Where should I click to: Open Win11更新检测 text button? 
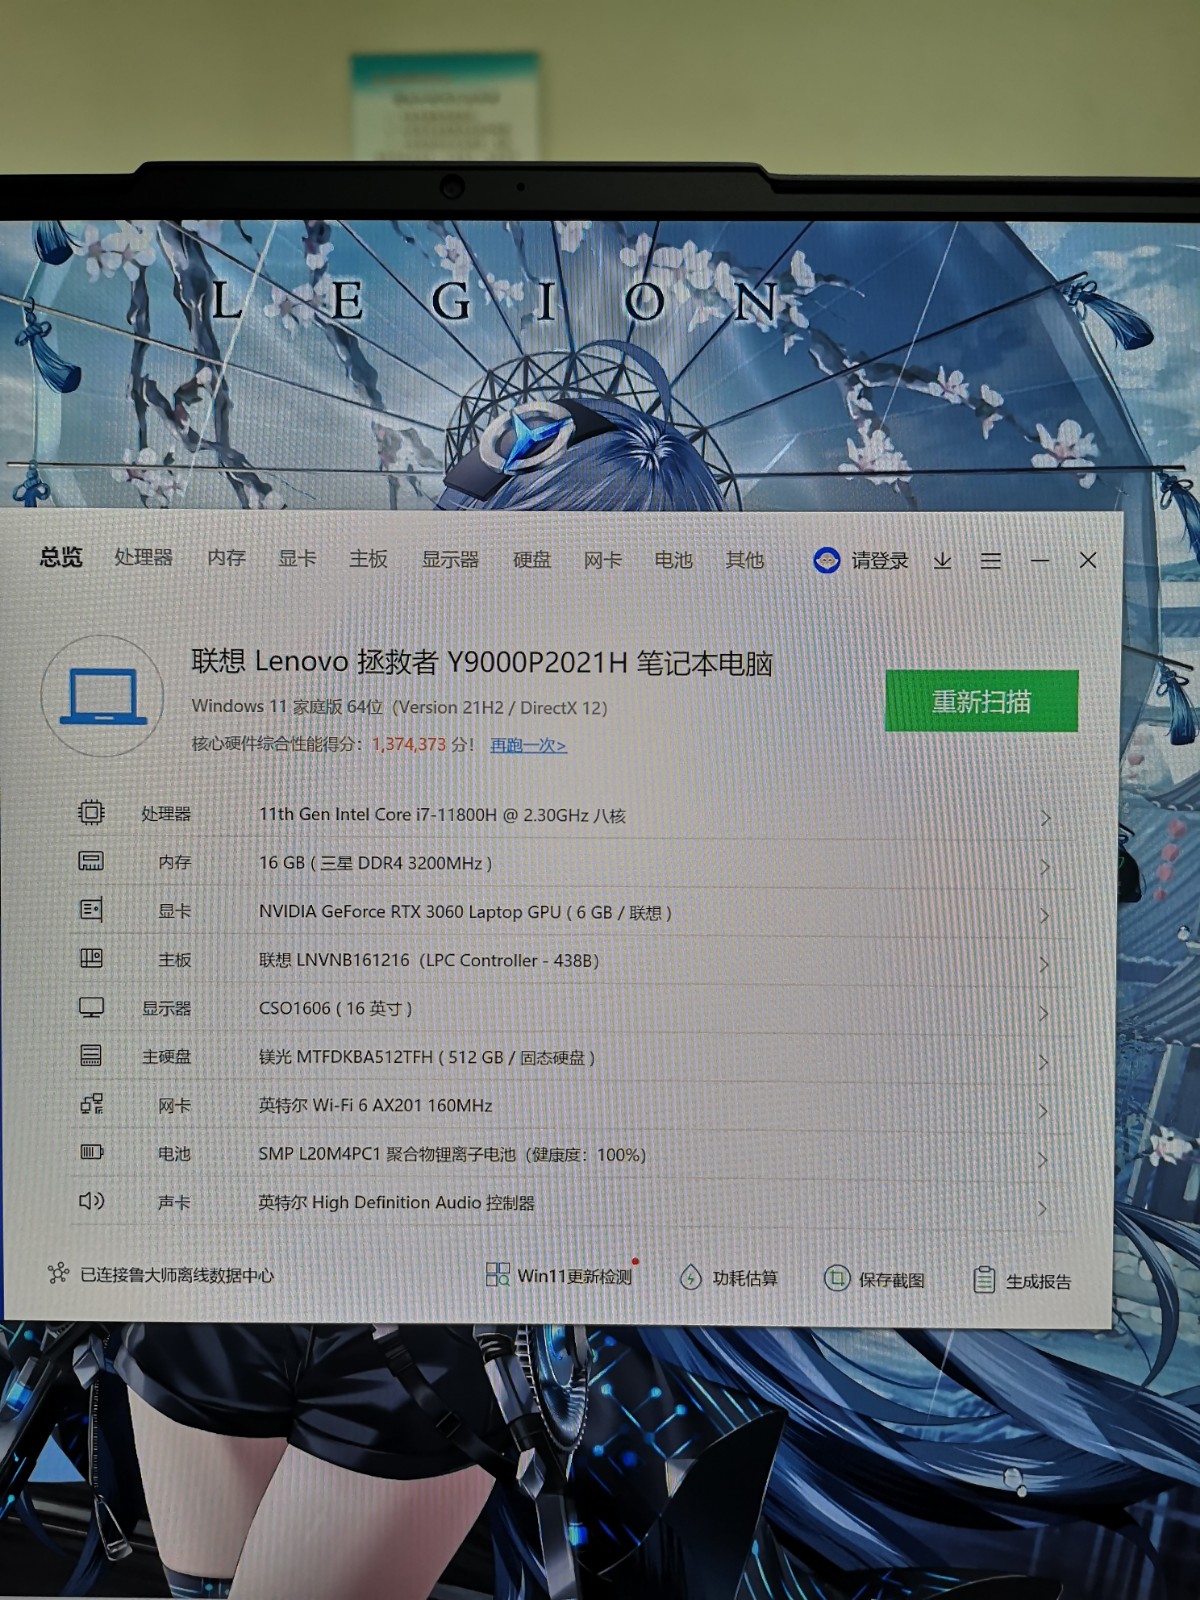click(574, 1276)
